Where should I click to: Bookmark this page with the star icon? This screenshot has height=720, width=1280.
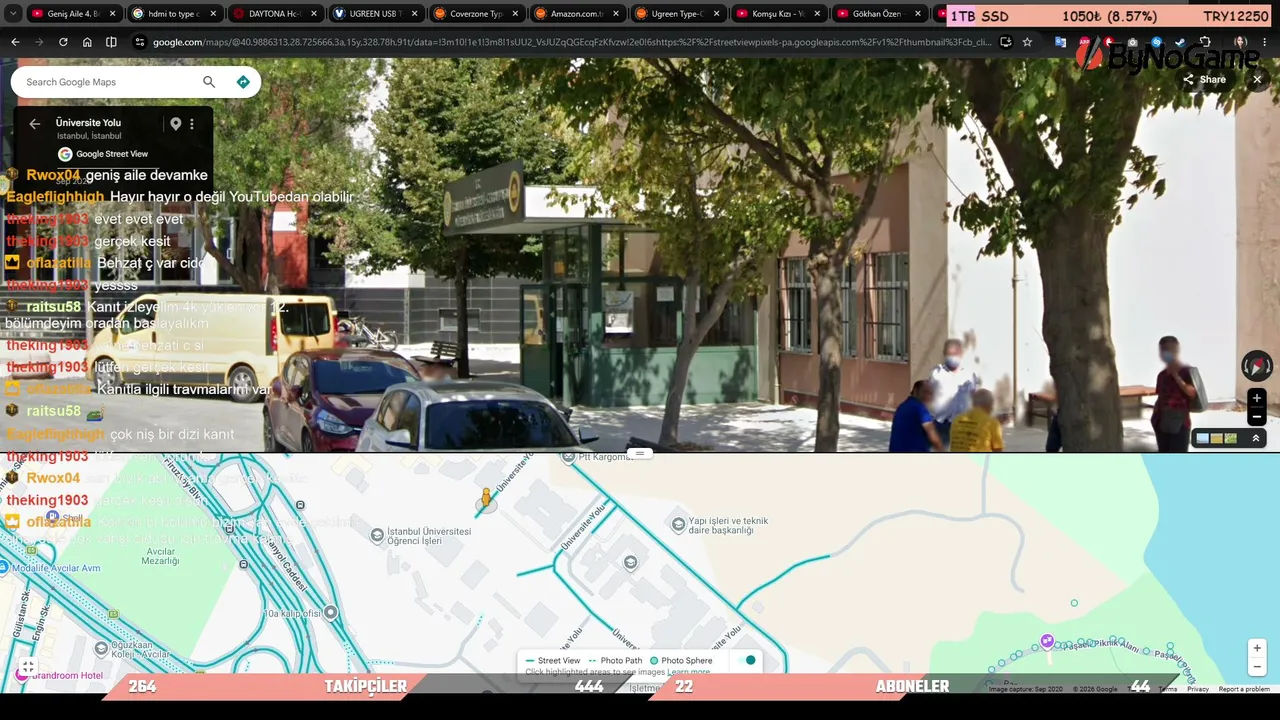[1027, 42]
